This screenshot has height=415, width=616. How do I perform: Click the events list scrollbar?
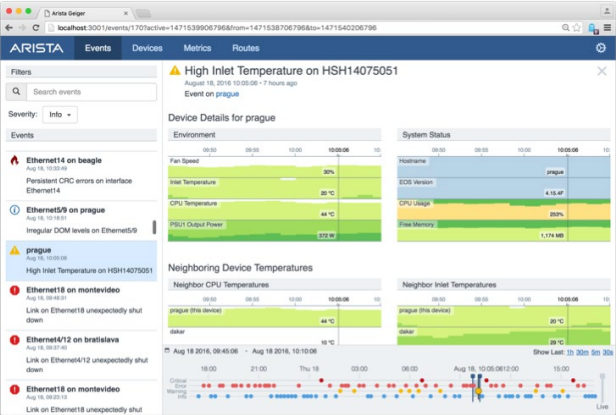point(154,227)
